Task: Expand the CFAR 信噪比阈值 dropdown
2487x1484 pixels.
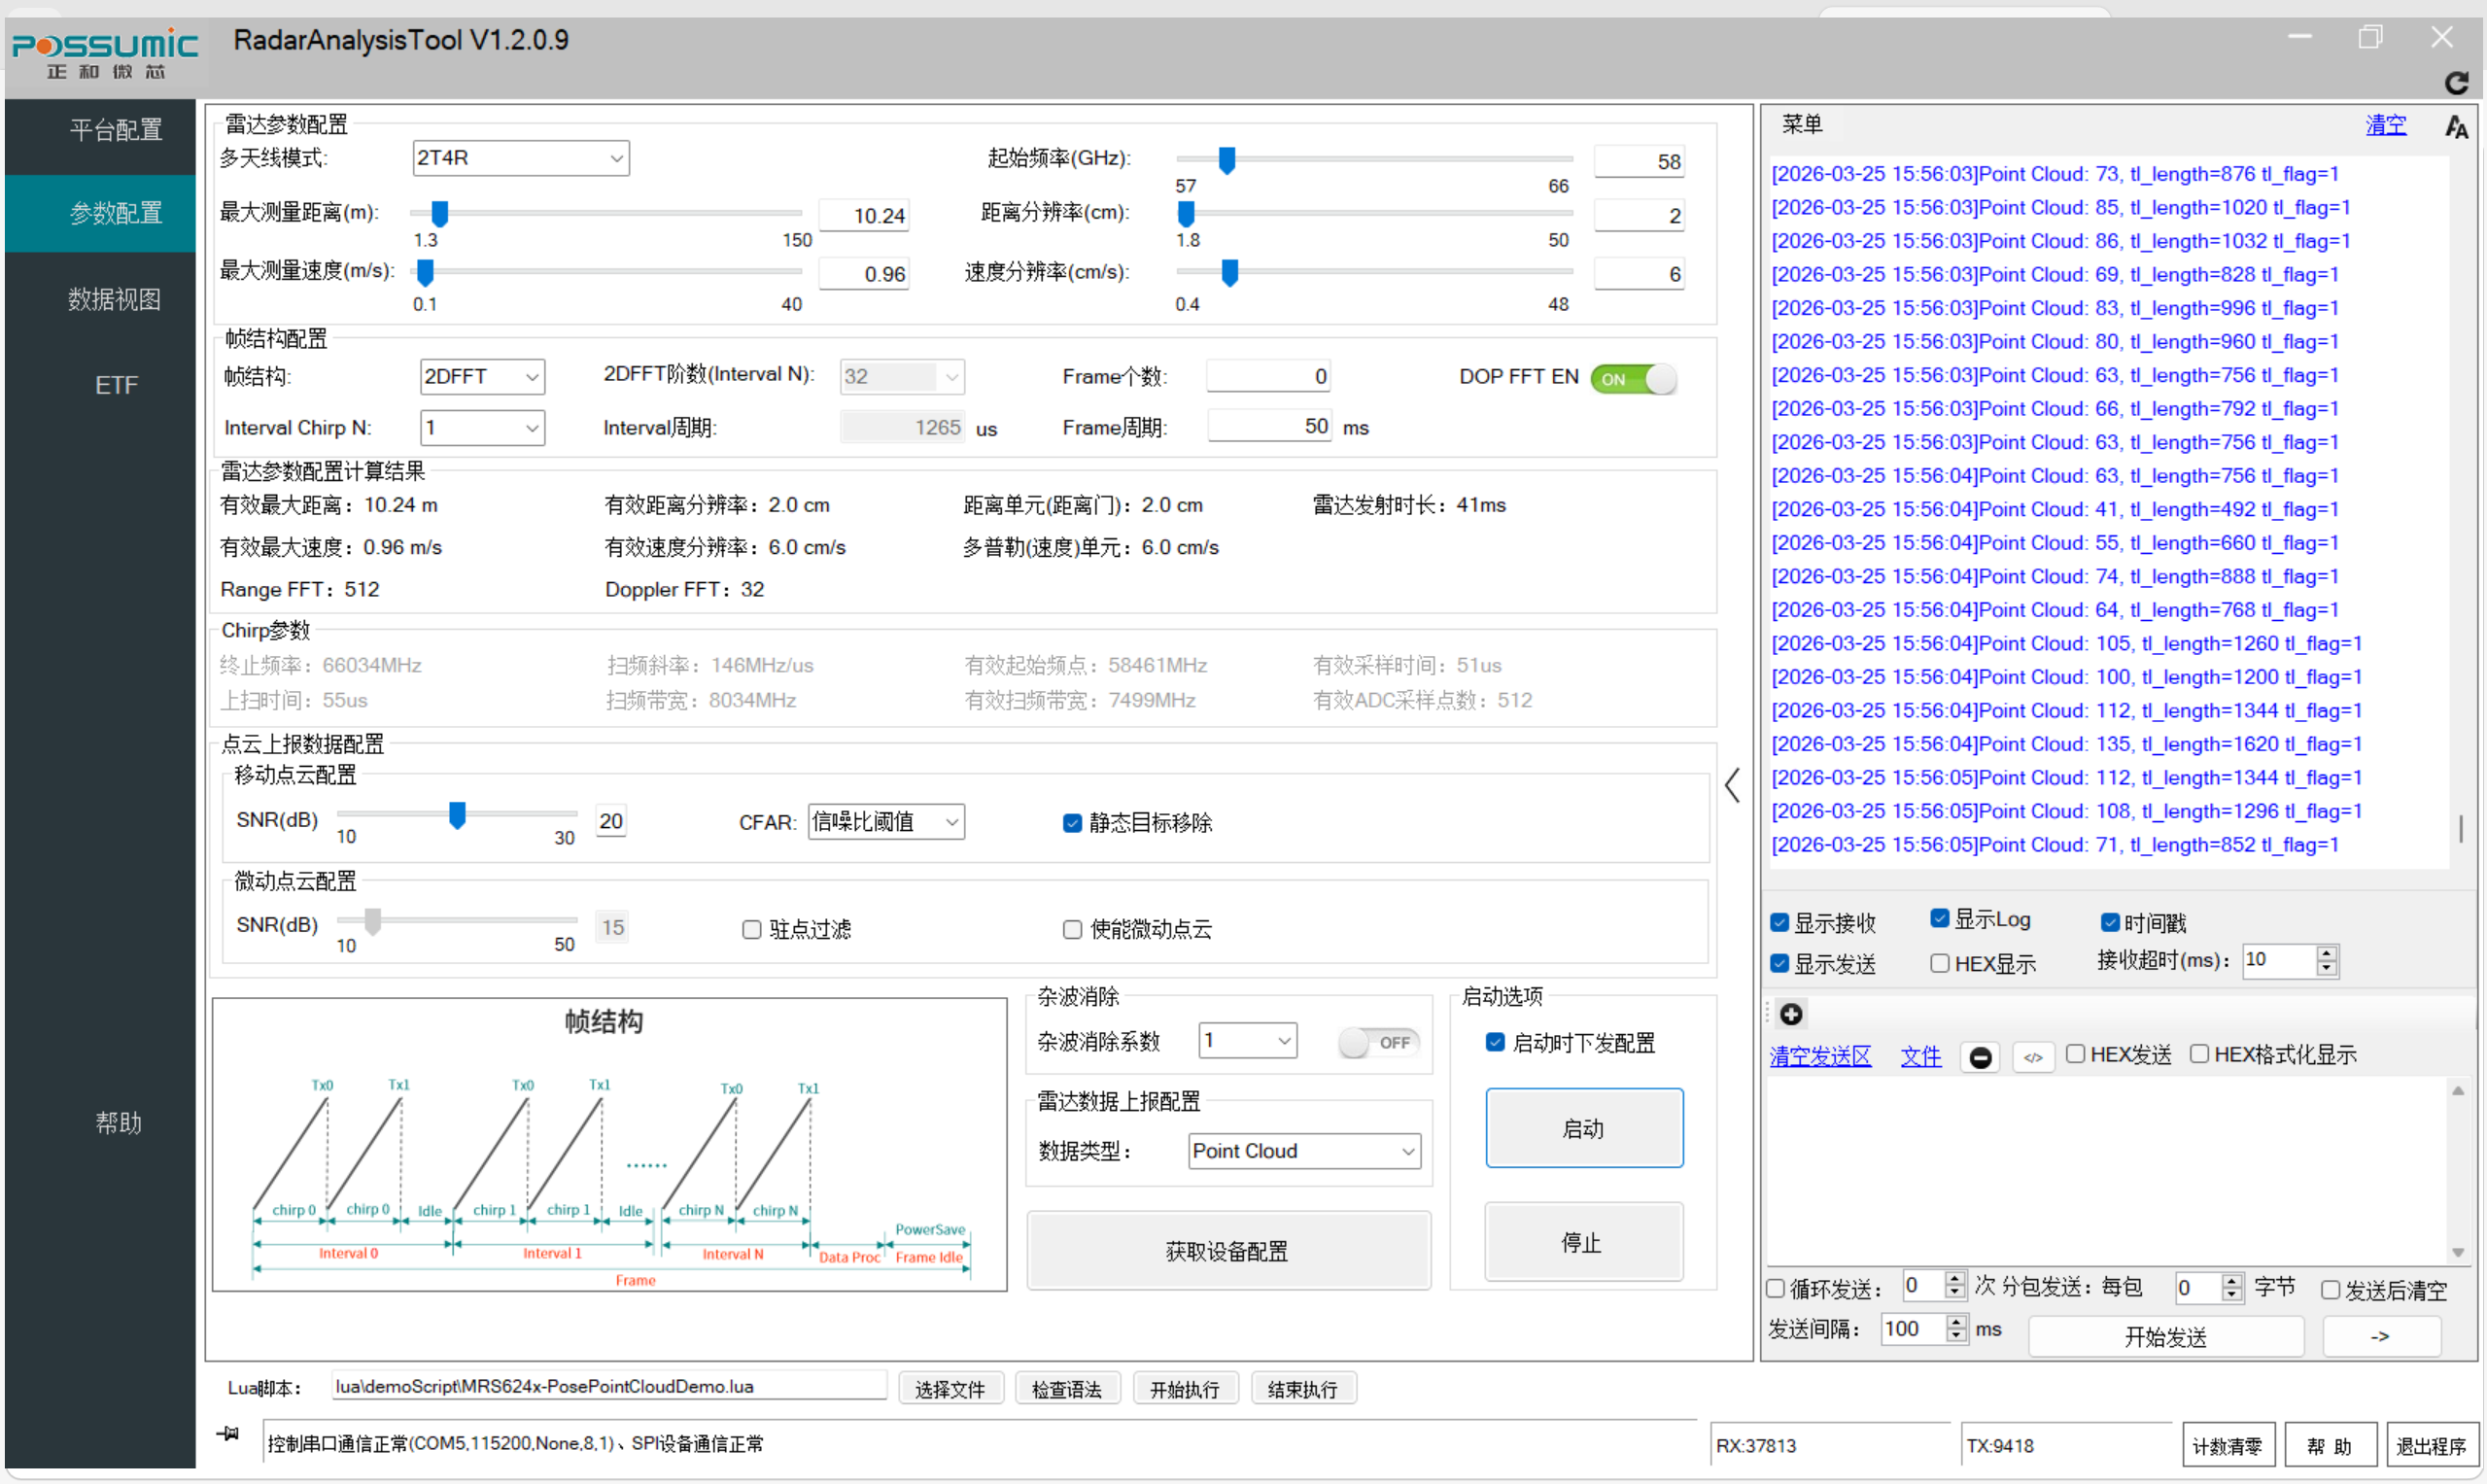Action: (885, 822)
